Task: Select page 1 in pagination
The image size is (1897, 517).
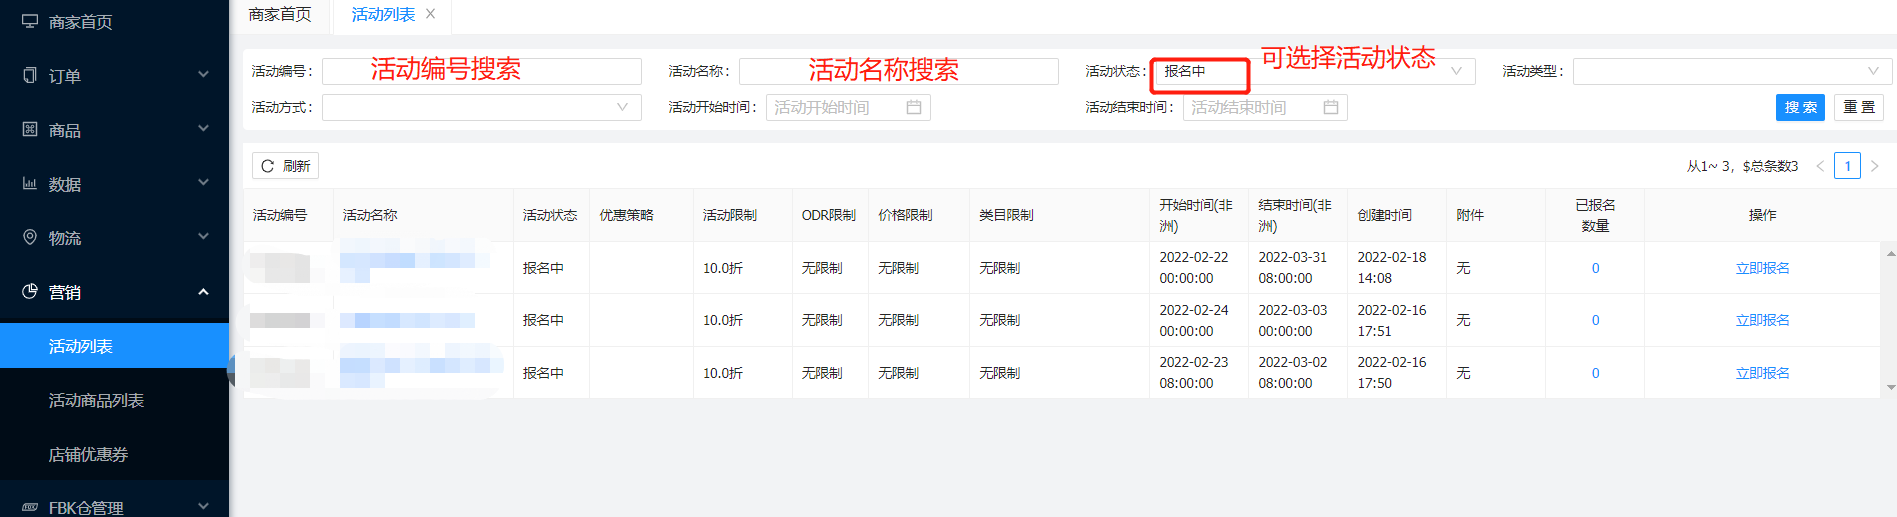Action: coord(1848,166)
